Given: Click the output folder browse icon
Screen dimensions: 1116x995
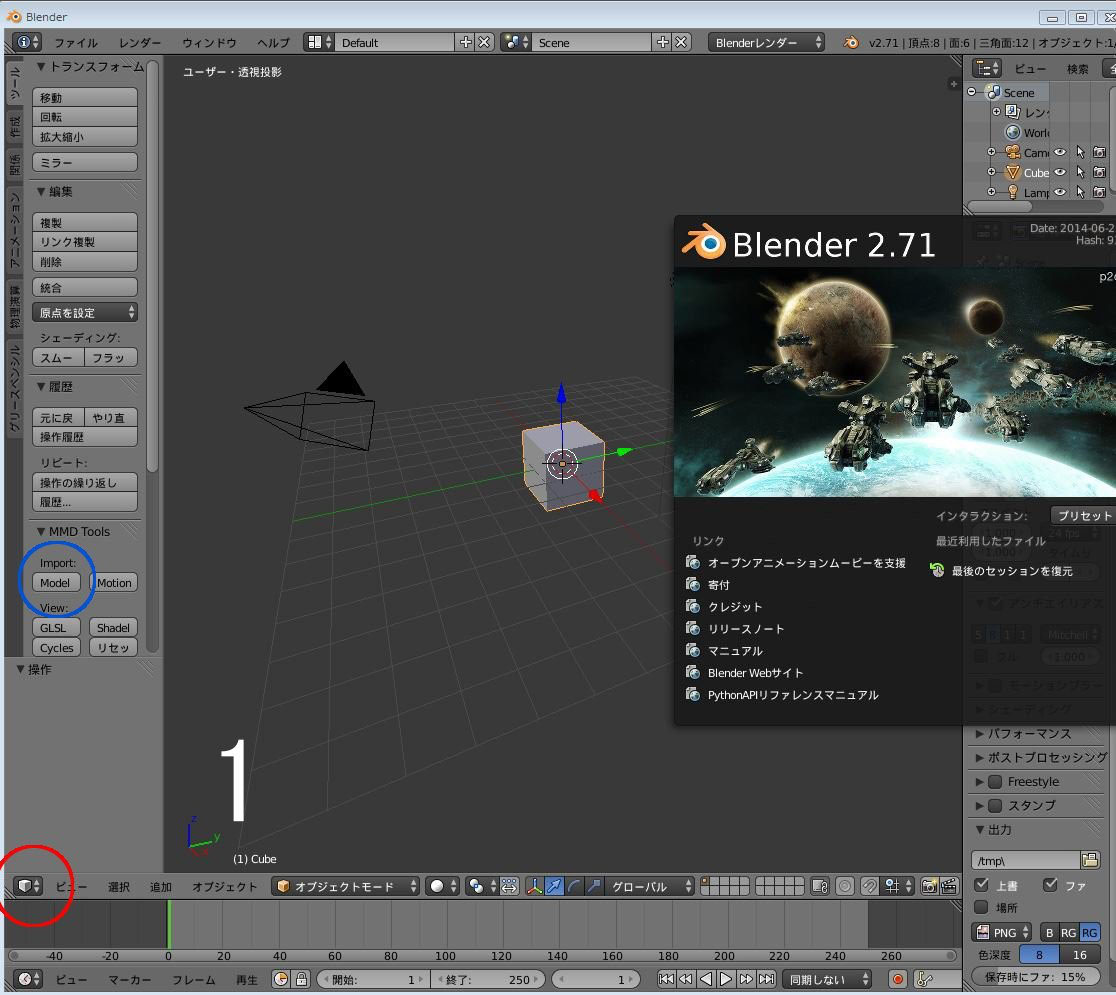Looking at the screenshot, I should 1090,860.
